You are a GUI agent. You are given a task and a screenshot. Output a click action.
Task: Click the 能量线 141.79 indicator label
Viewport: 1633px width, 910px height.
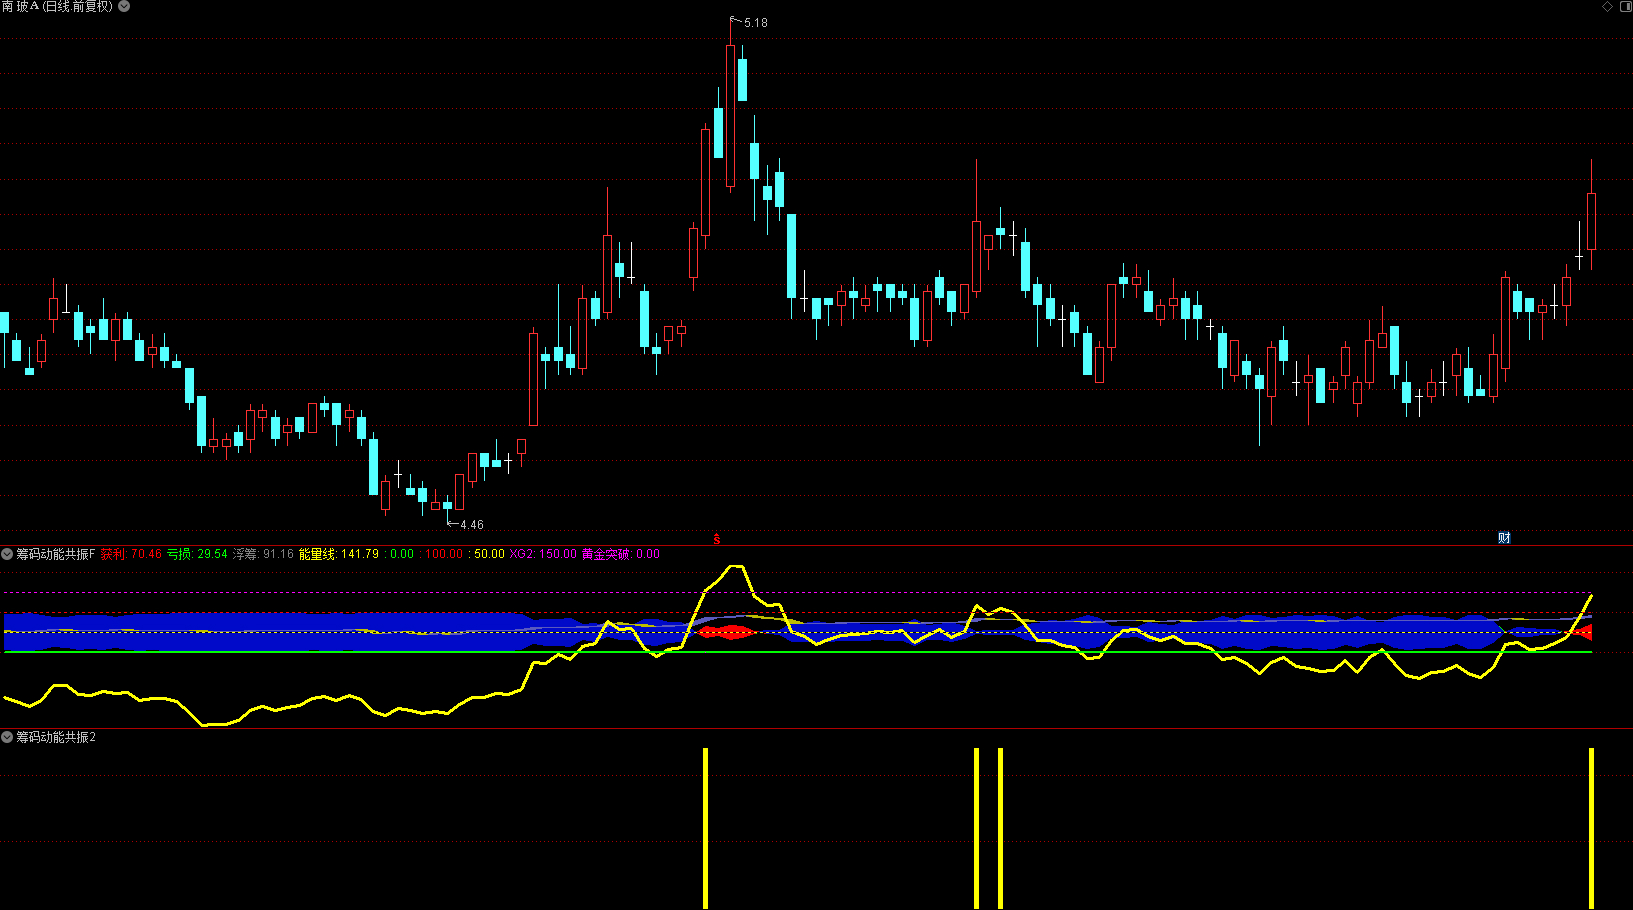pyautogui.click(x=339, y=554)
